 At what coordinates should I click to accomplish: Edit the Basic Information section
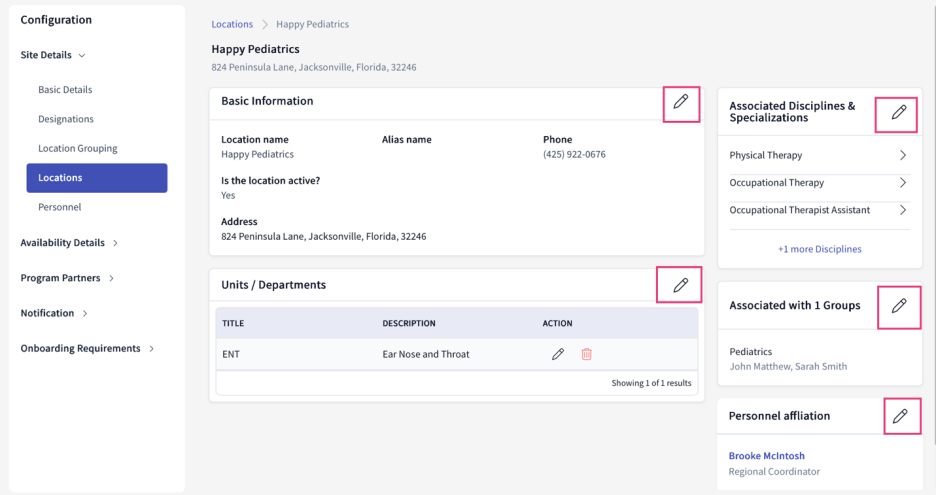pyautogui.click(x=681, y=102)
